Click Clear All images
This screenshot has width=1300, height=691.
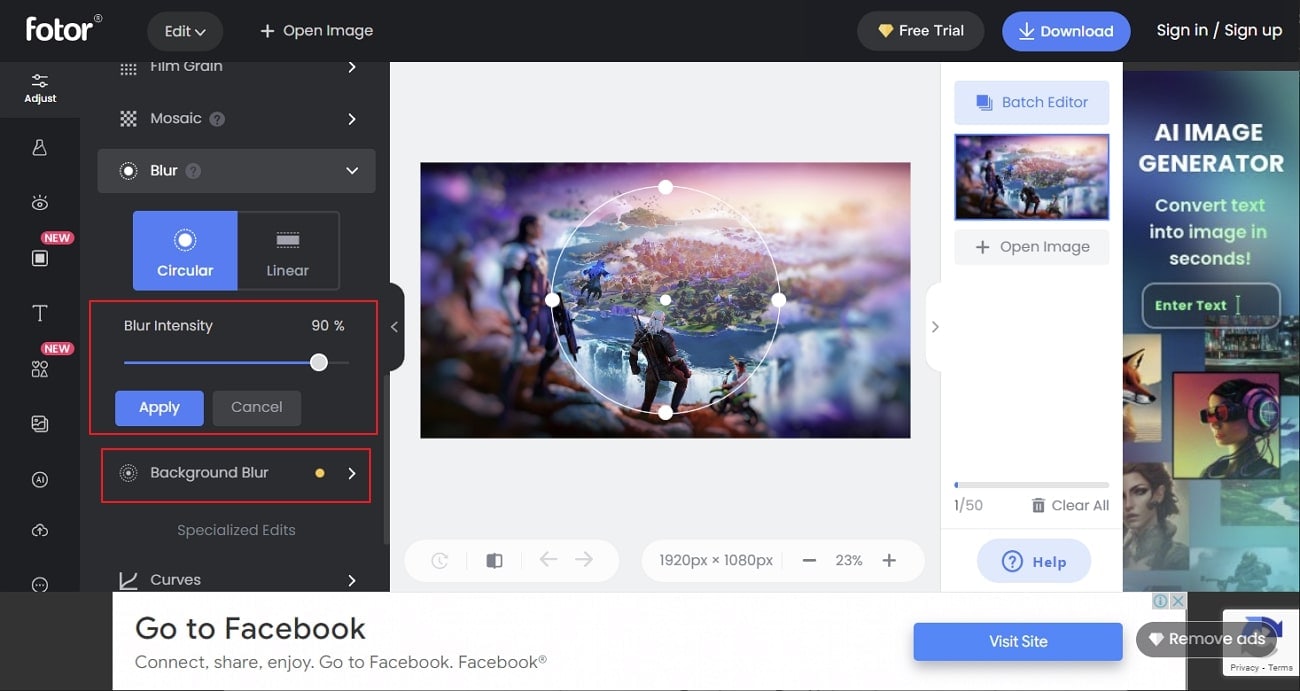[x=1070, y=505]
